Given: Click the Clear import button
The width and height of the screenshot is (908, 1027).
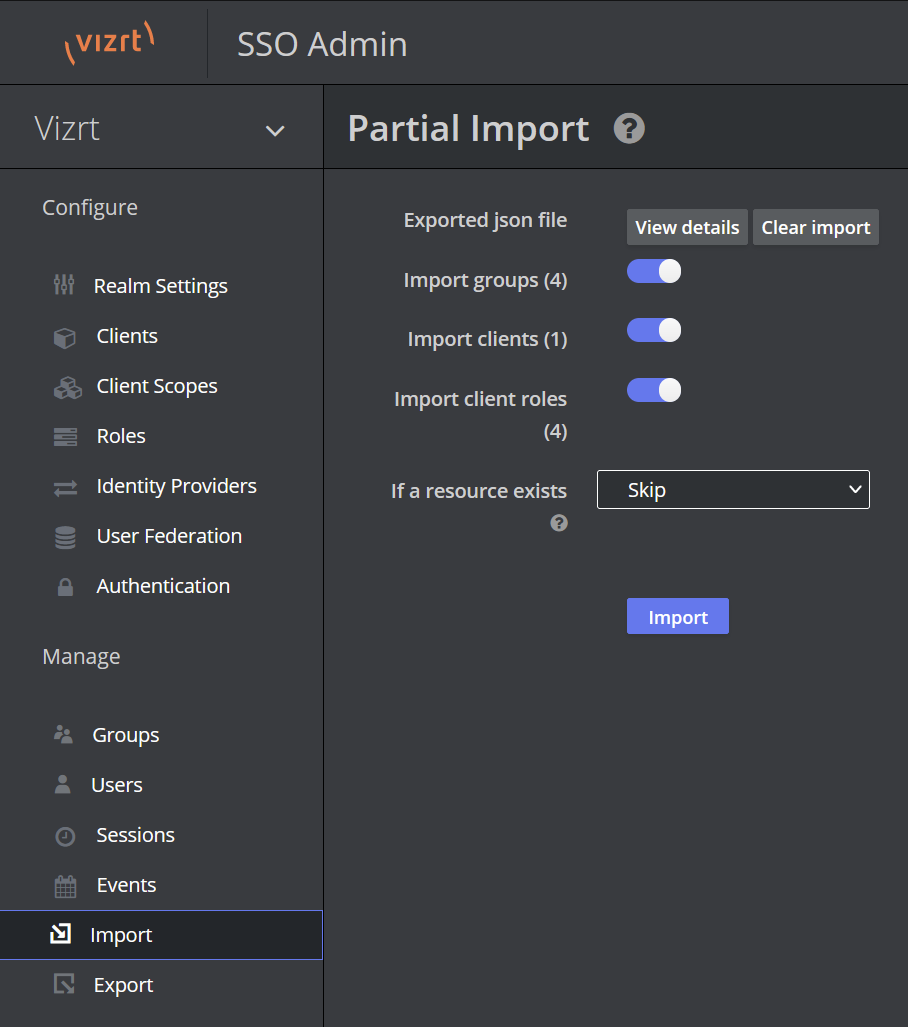Looking at the screenshot, I should (x=815, y=227).
